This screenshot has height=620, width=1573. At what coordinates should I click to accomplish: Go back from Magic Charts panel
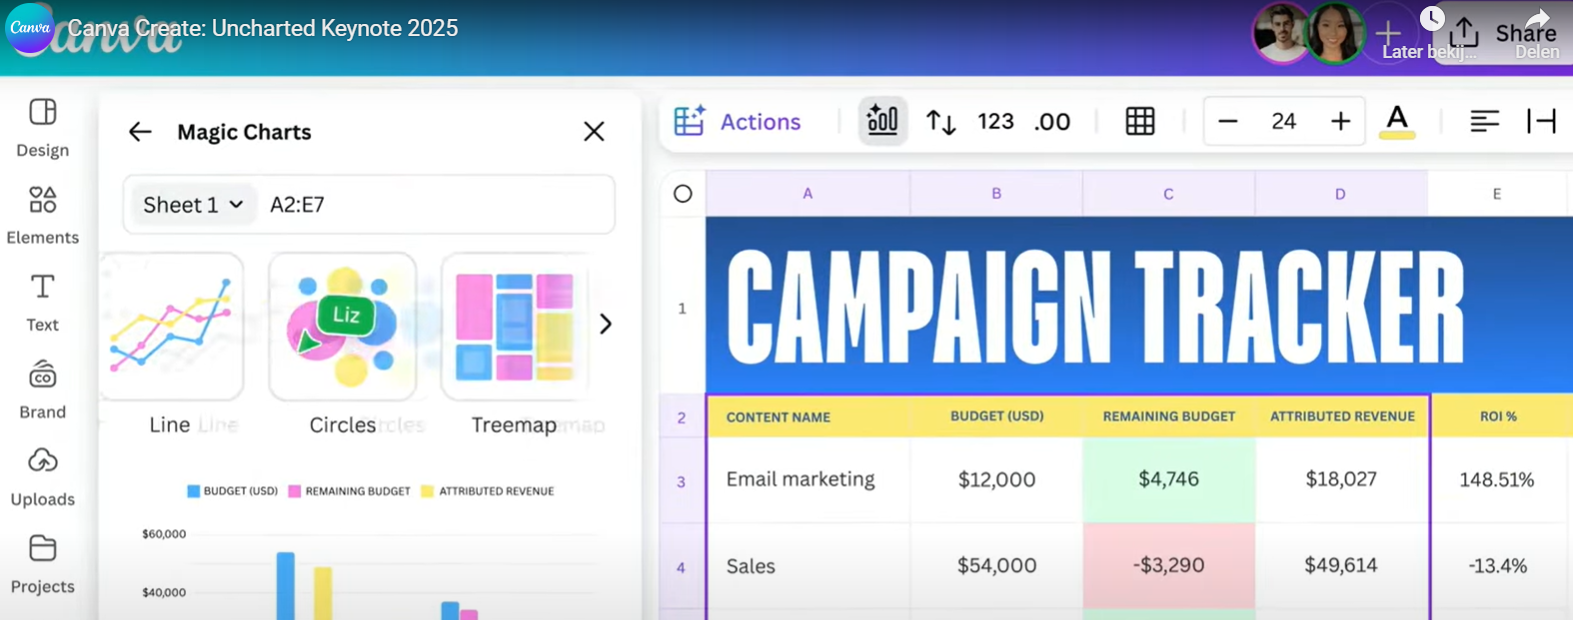[x=140, y=132]
